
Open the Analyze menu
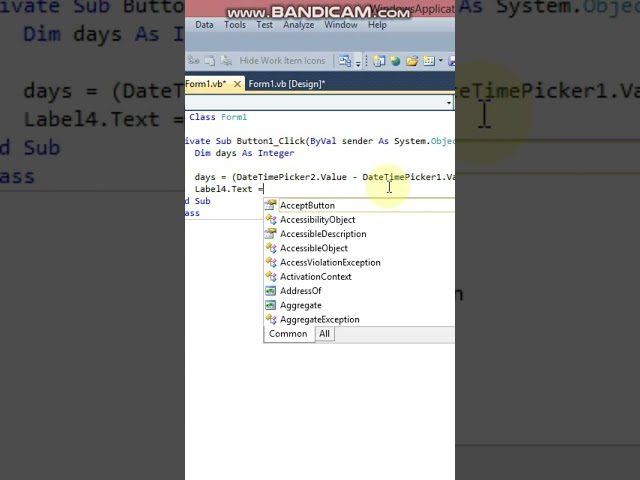click(299, 25)
